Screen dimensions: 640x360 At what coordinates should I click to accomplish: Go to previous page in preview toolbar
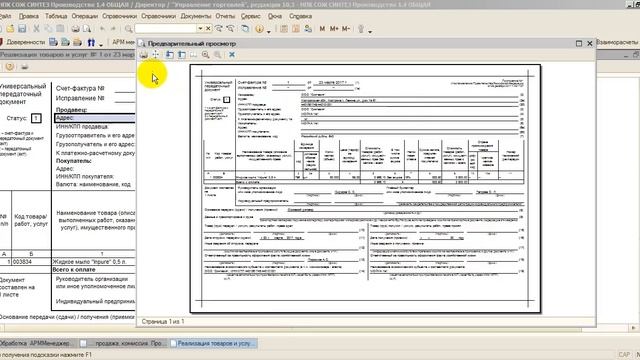click(x=169, y=55)
